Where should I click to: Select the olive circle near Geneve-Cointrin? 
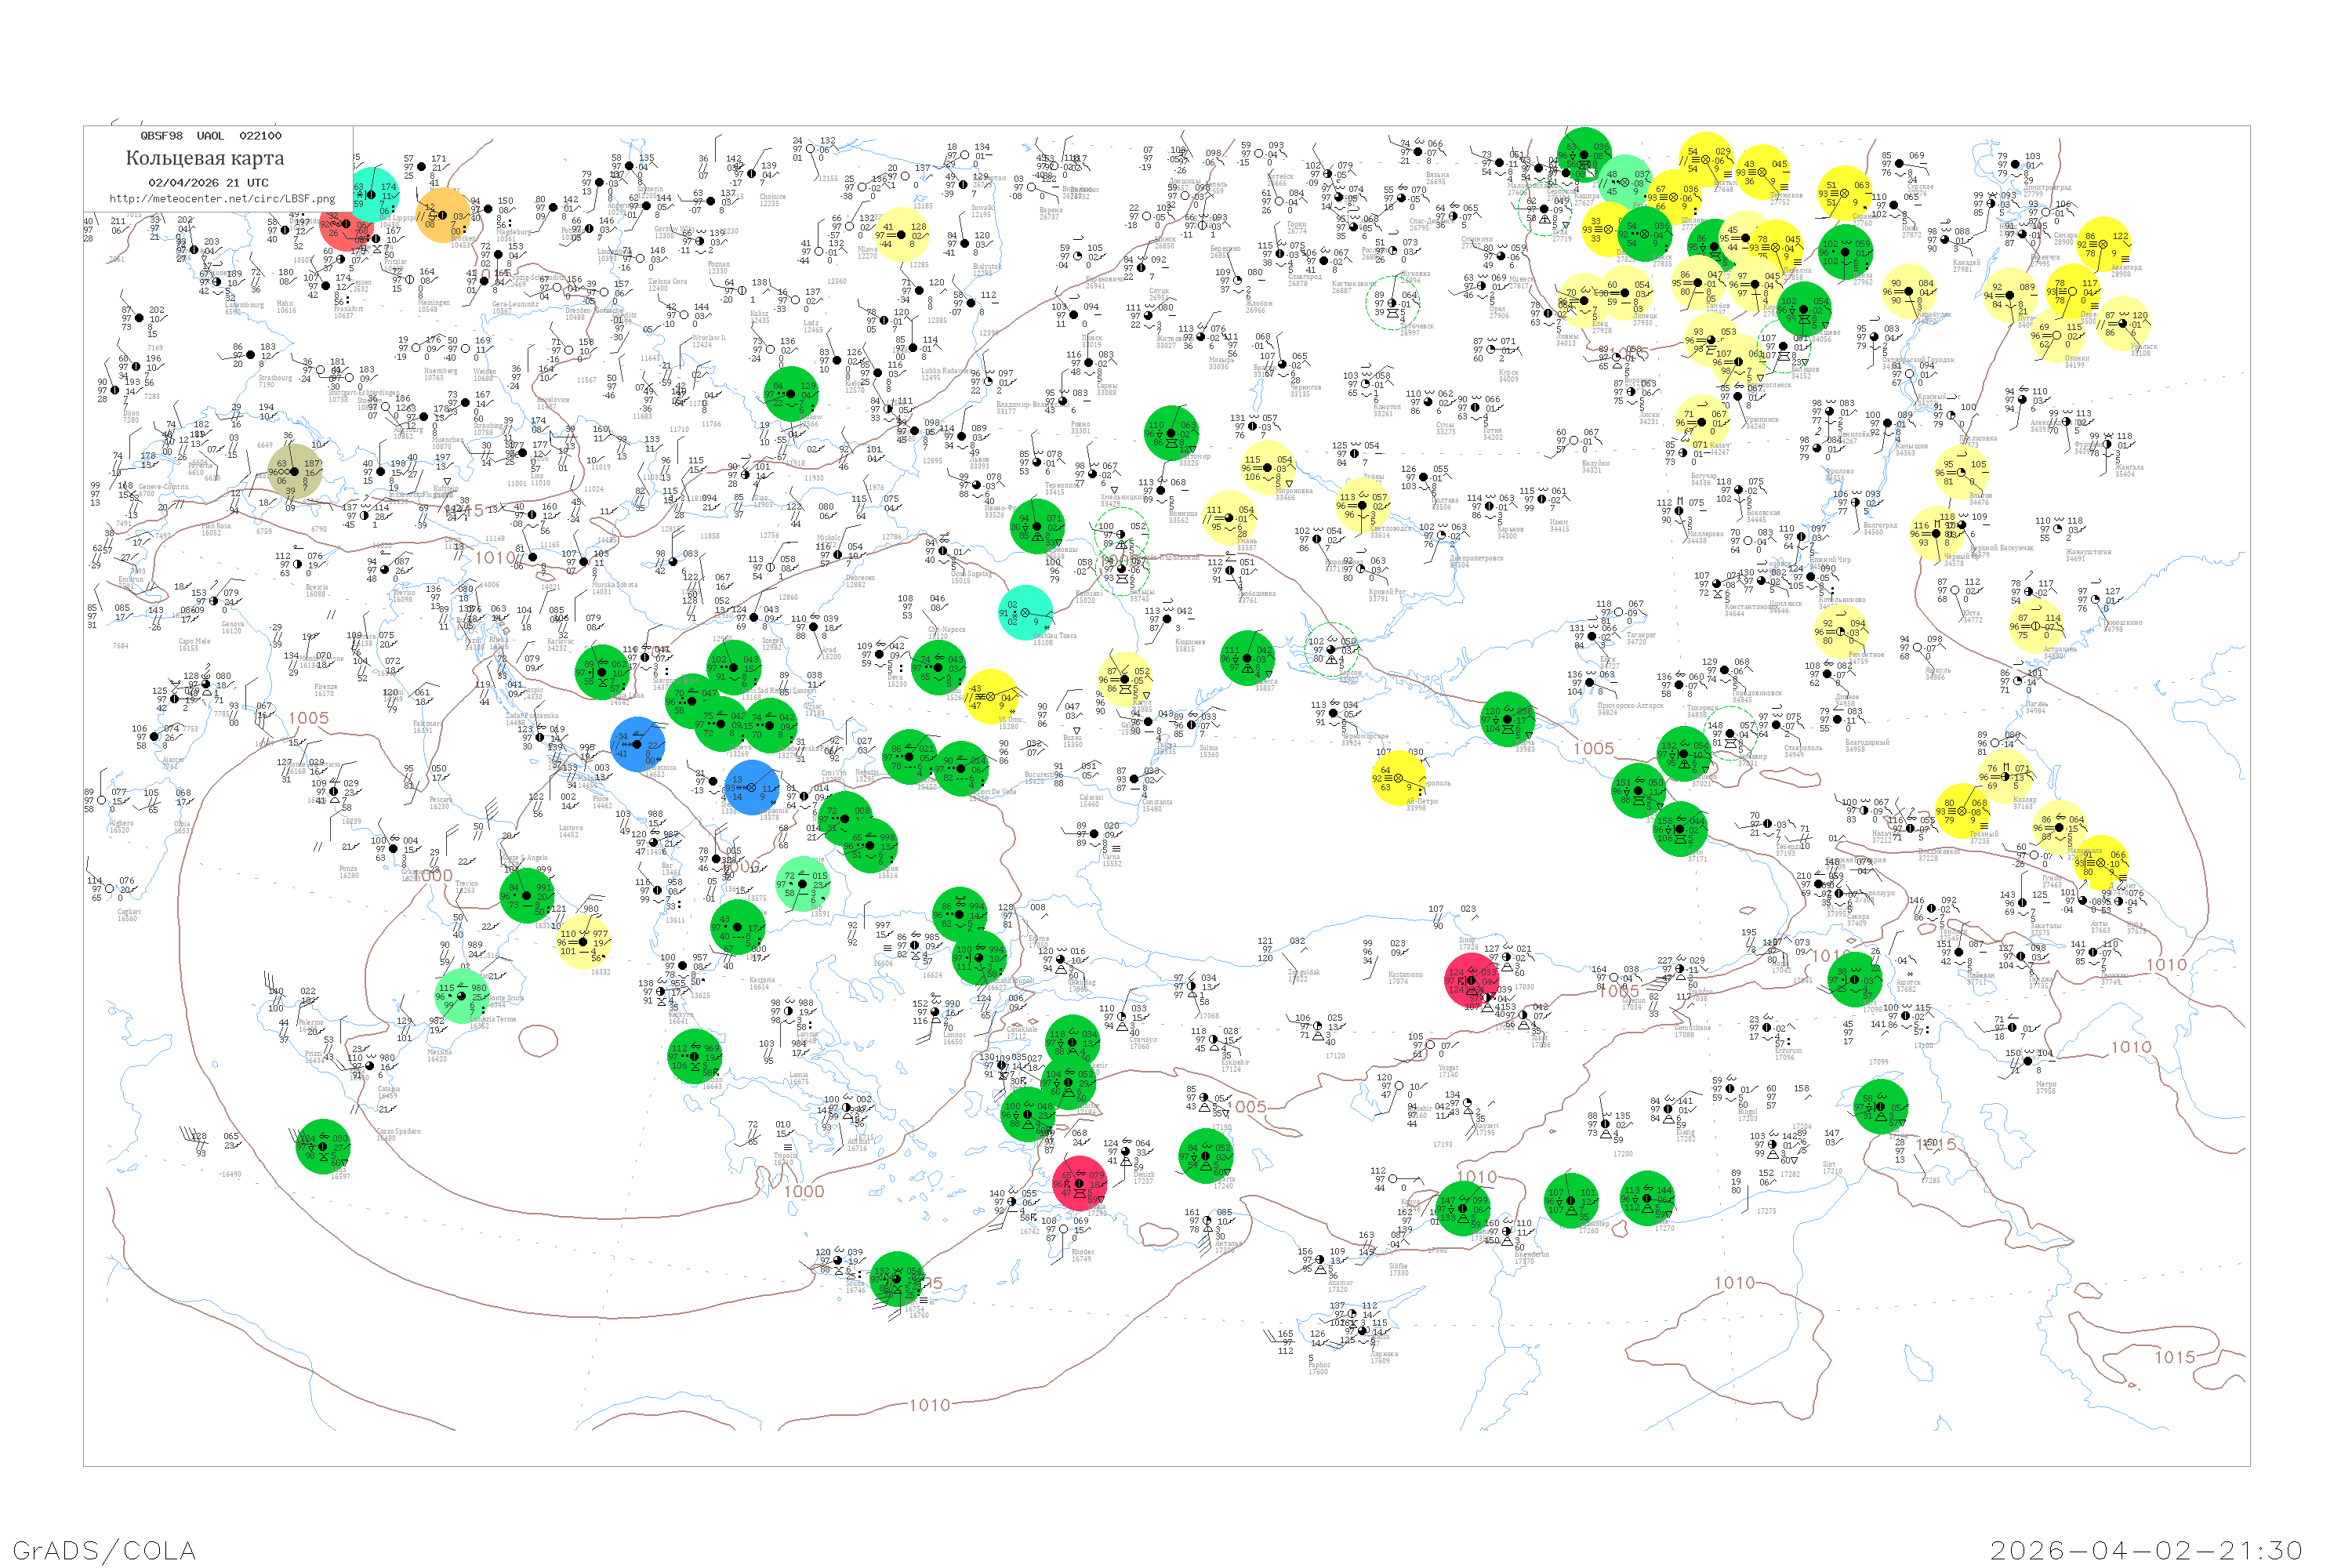click(x=295, y=471)
